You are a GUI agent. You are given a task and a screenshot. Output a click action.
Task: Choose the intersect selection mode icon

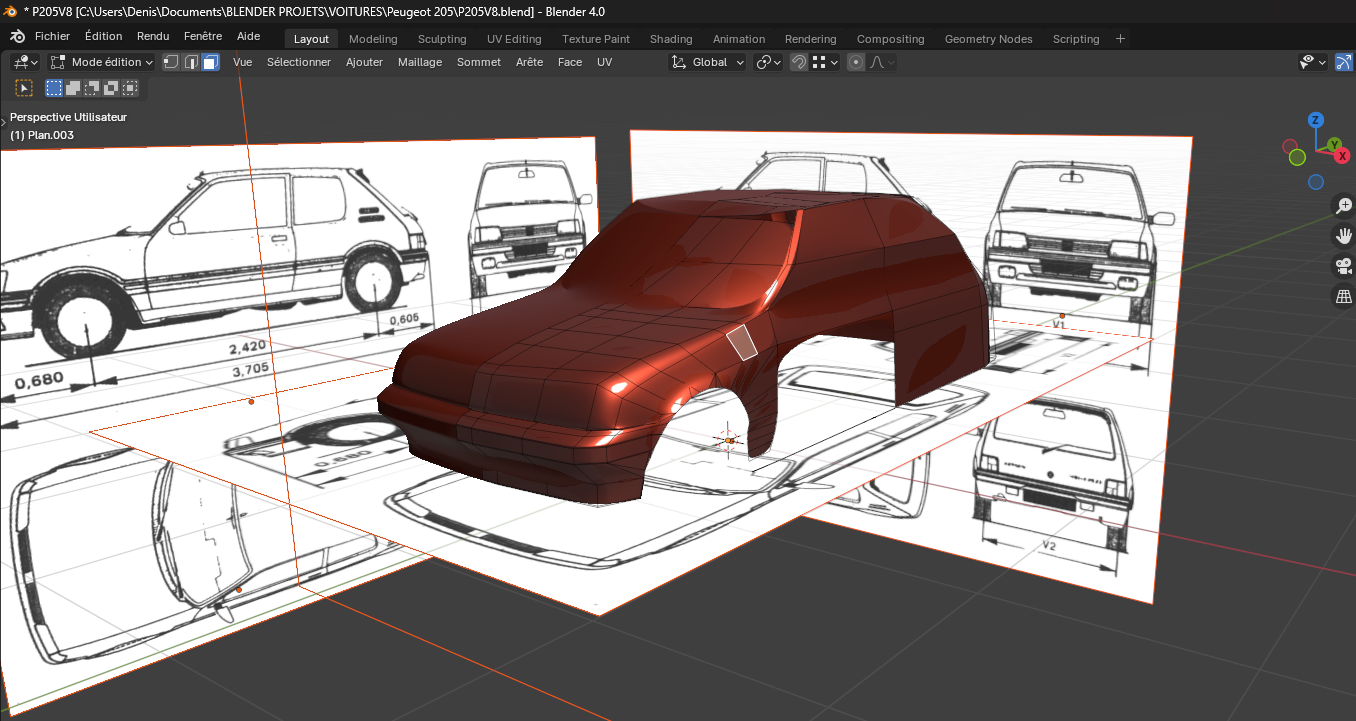[x=130, y=88]
